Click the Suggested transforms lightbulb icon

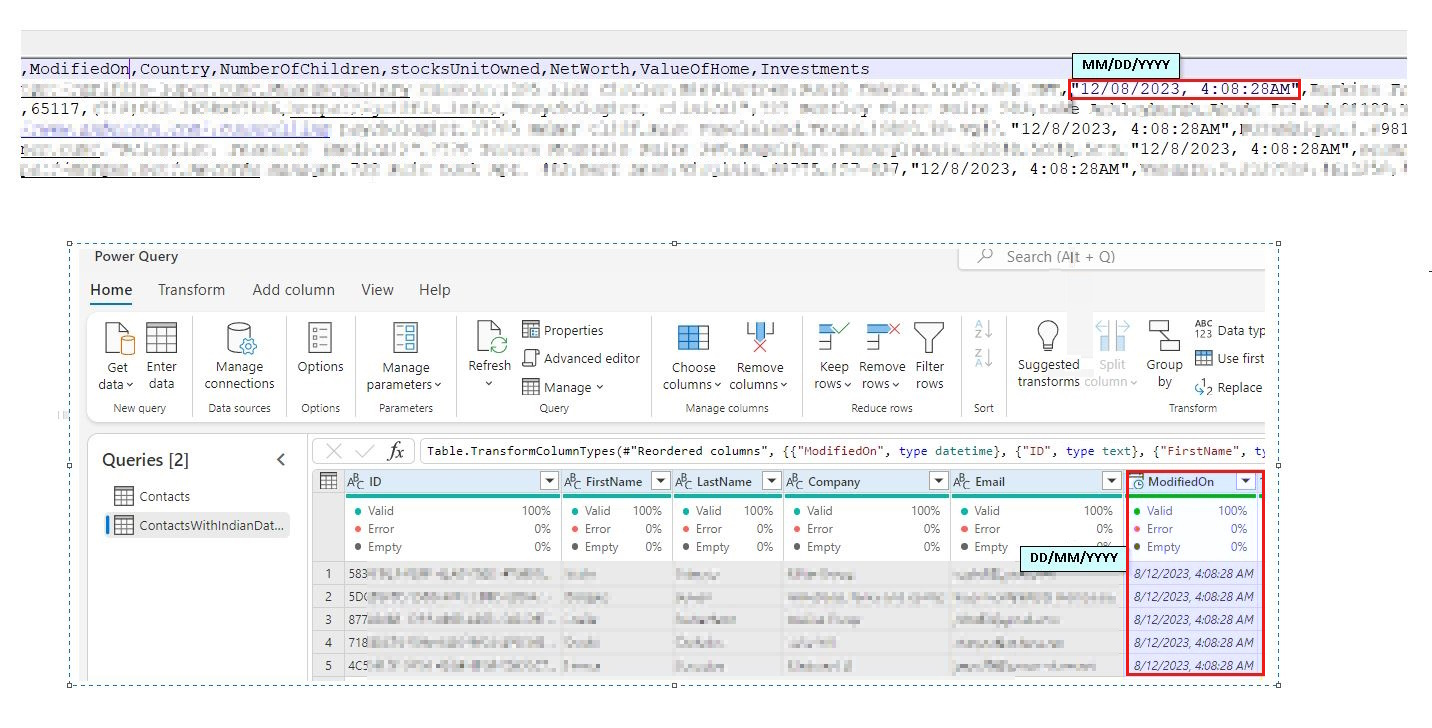[1047, 336]
